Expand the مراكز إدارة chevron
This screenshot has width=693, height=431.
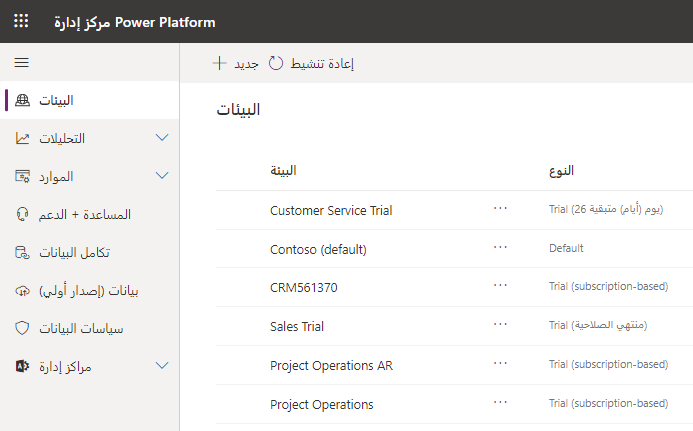pos(162,366)
